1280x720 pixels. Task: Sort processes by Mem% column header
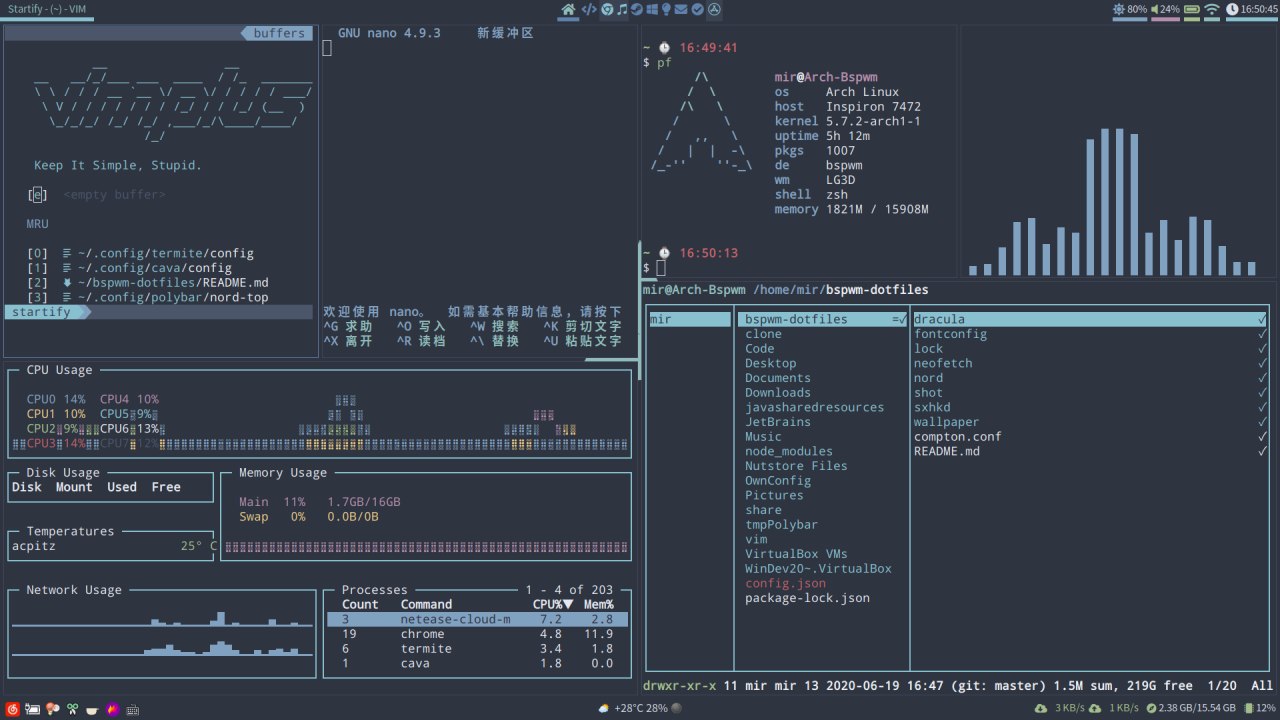(598, 604)
